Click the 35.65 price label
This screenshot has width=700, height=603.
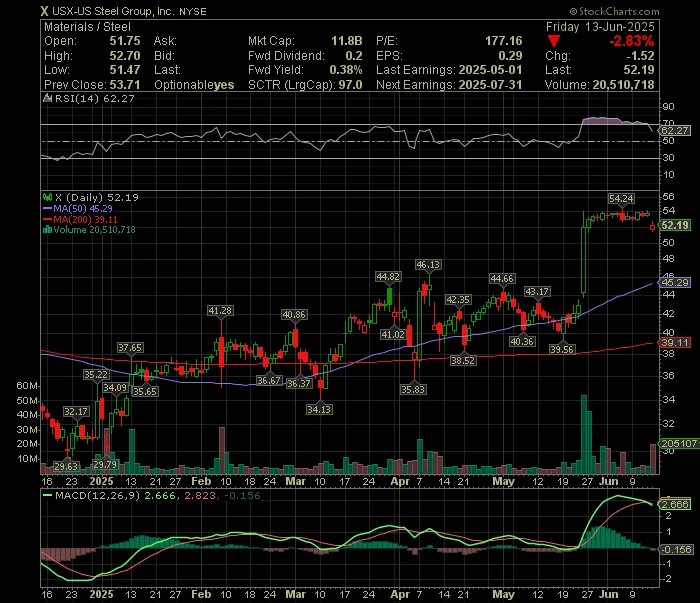[x=145, y=391]
